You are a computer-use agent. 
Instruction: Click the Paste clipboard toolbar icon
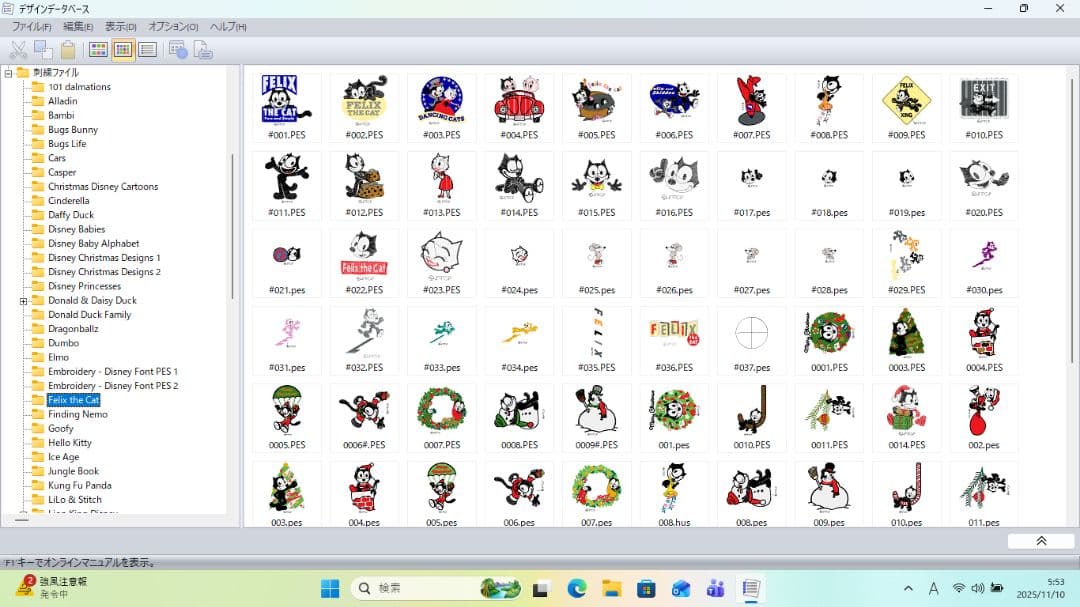point(68,50)
